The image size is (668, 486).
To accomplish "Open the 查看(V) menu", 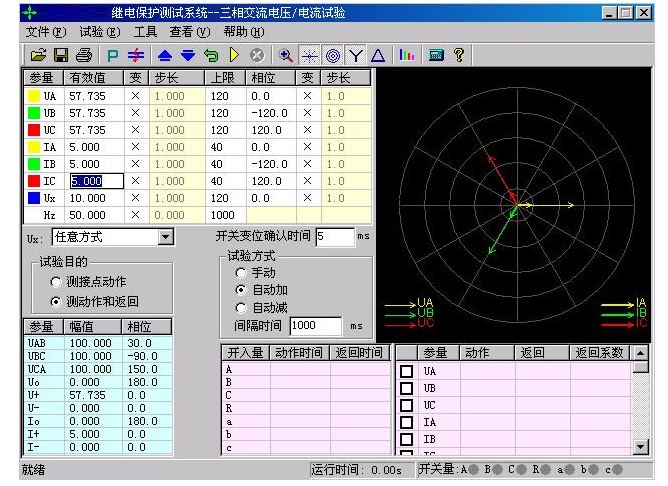I will [x=189, y=32].
